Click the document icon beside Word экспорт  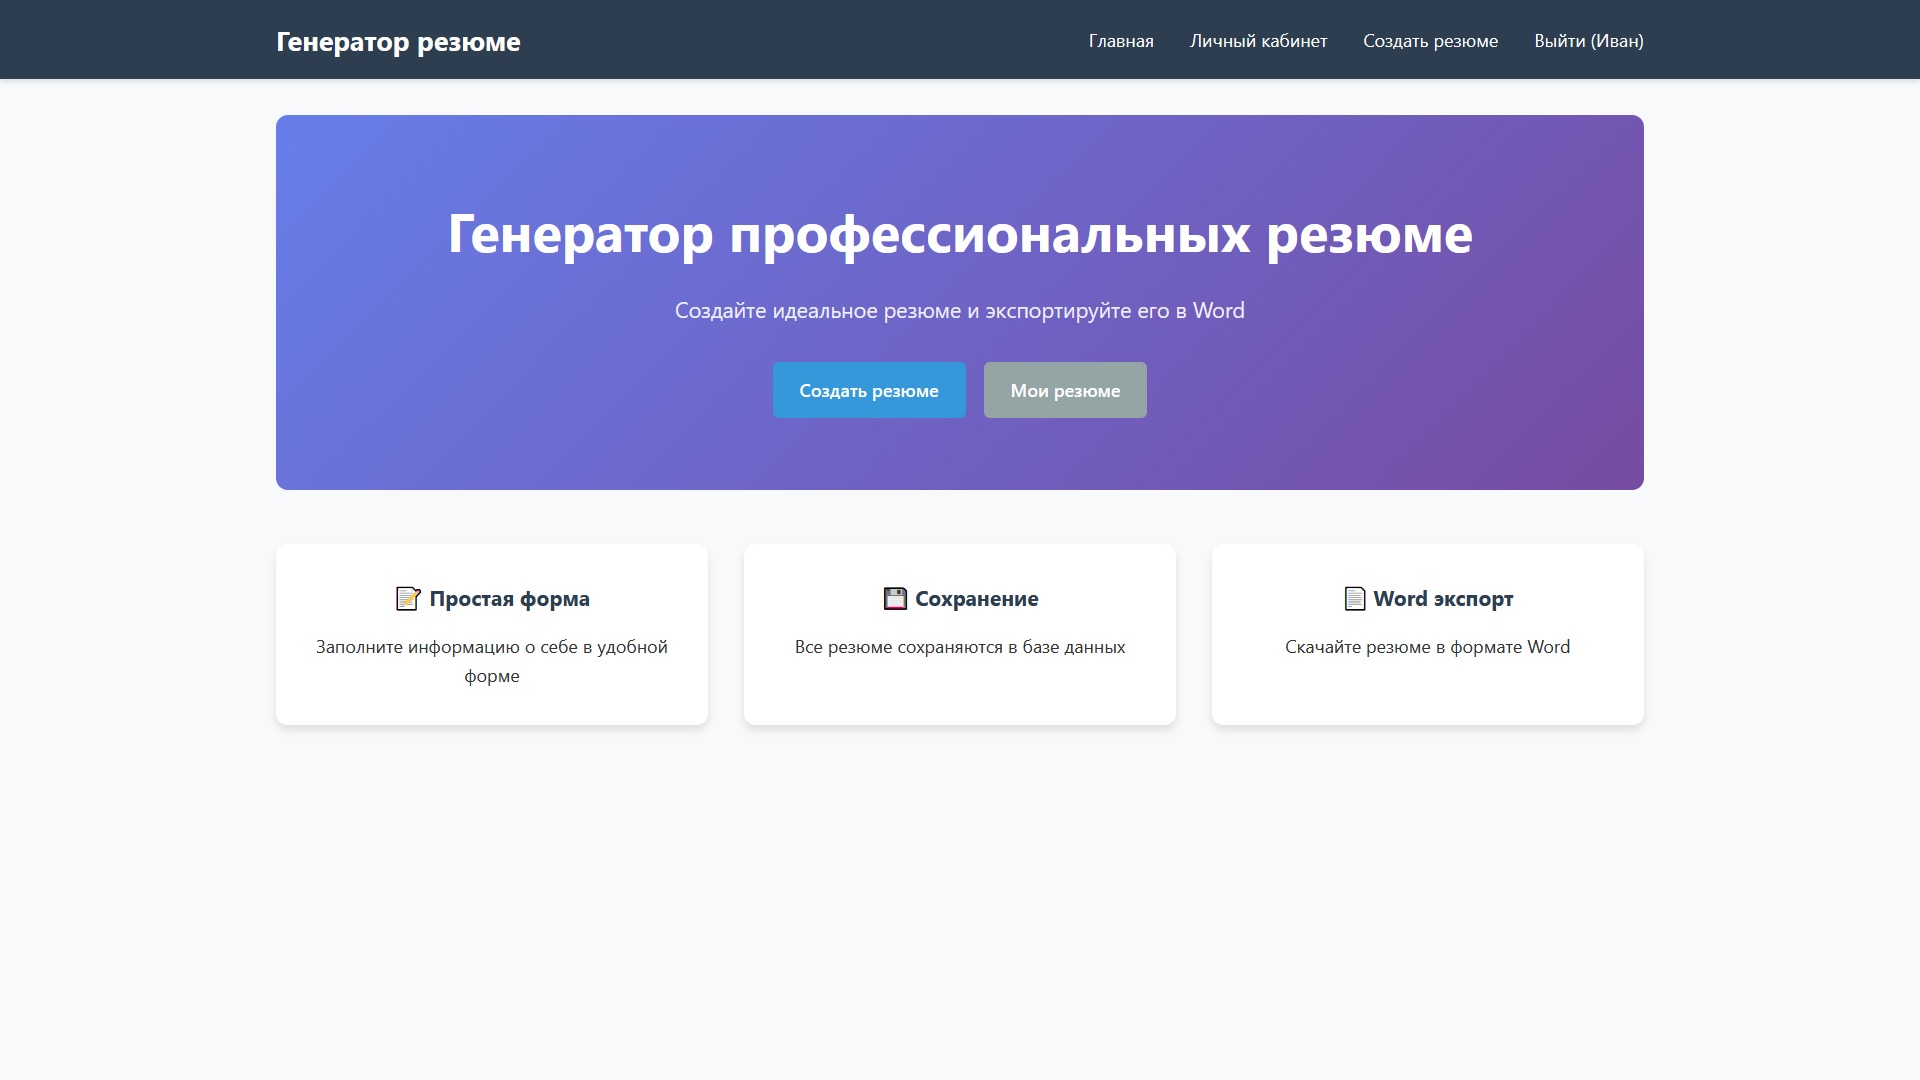click(x=1354, y=599)
